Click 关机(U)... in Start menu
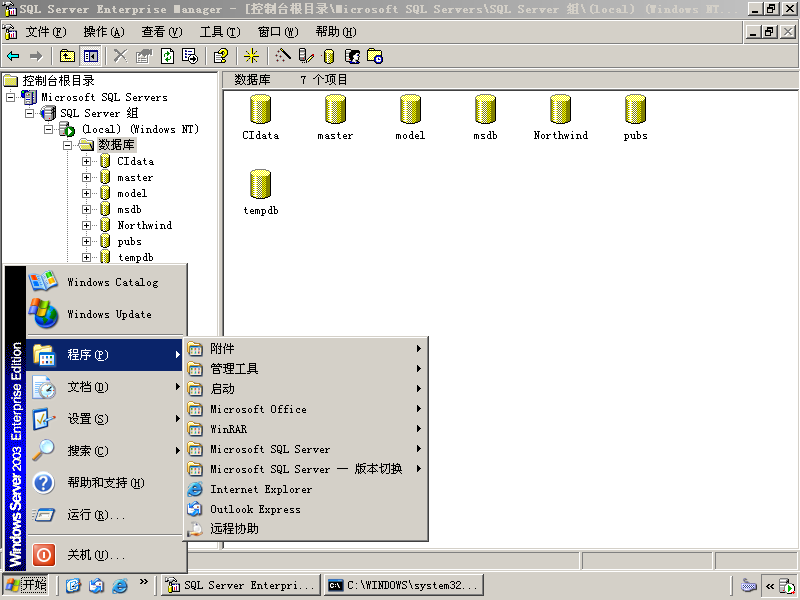Viewport: 800px width, 600px height. [x=106, y=555]
